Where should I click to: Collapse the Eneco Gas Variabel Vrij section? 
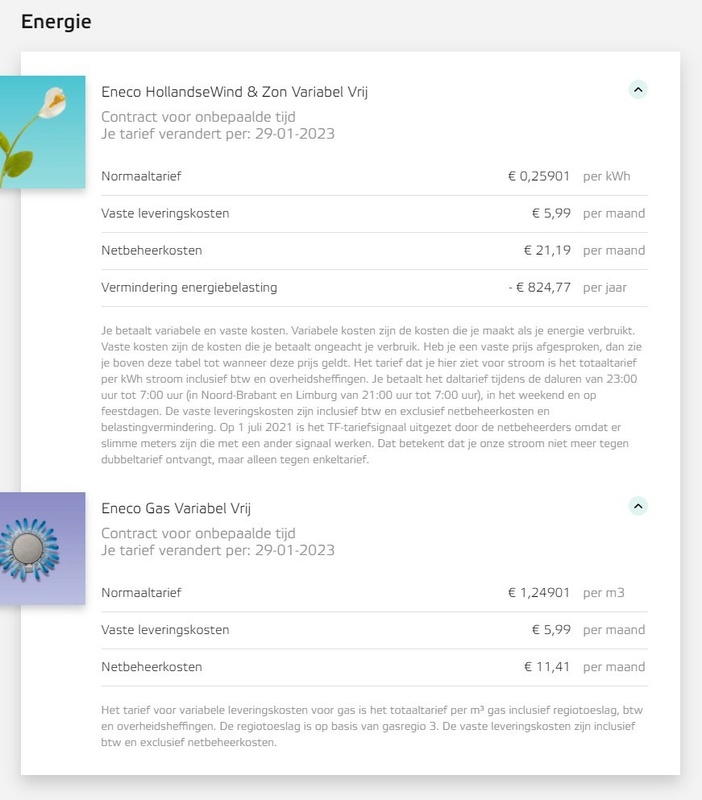(638, 506)
